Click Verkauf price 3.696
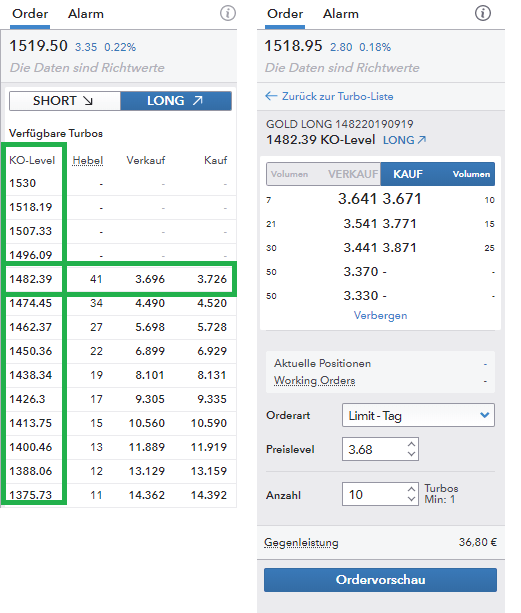The width and height of the screenshot is (521, 613). (x=150, y=279)
